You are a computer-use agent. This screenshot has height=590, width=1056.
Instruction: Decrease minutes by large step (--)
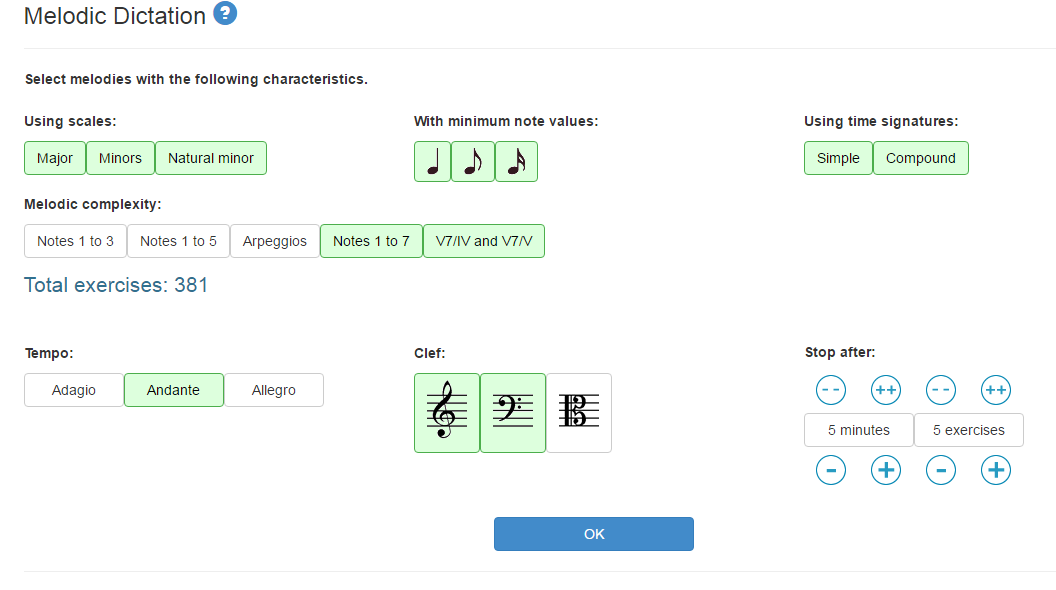[x=831, y=390]
